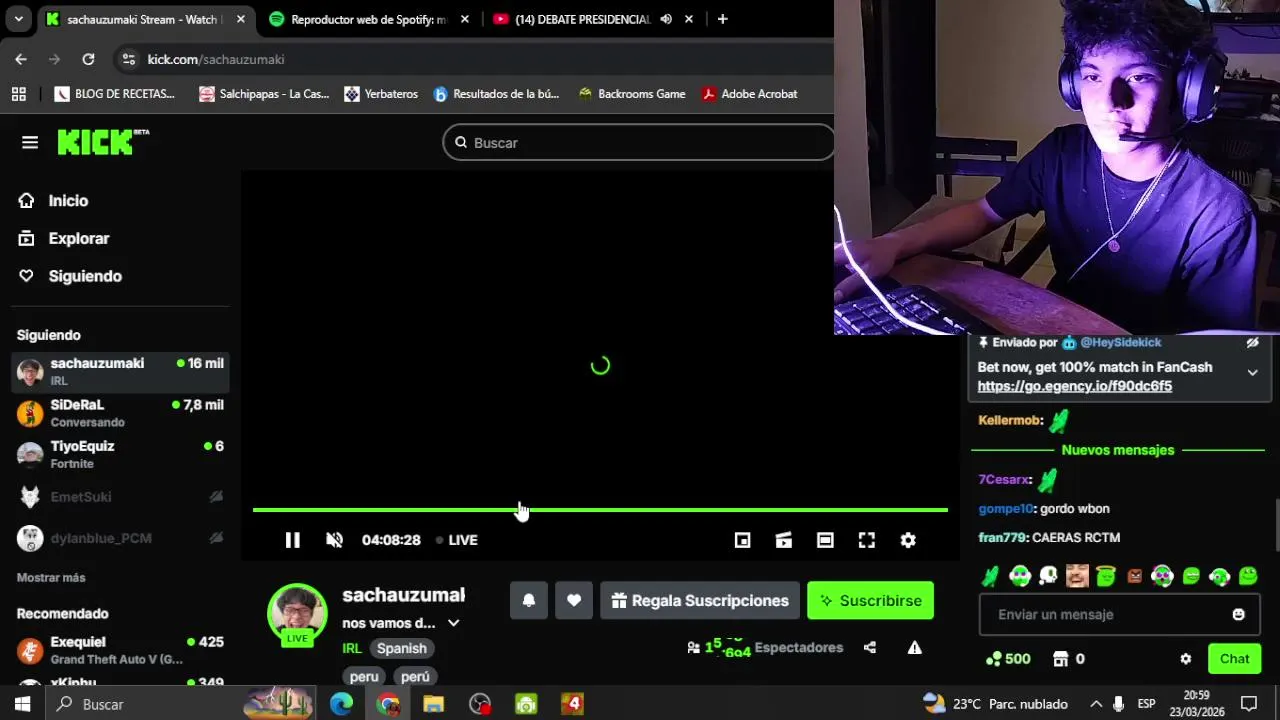The height and width of the screenshot is (720, 1280).
Task: Click Kellermob username in chat
Action: [1010, 421]
